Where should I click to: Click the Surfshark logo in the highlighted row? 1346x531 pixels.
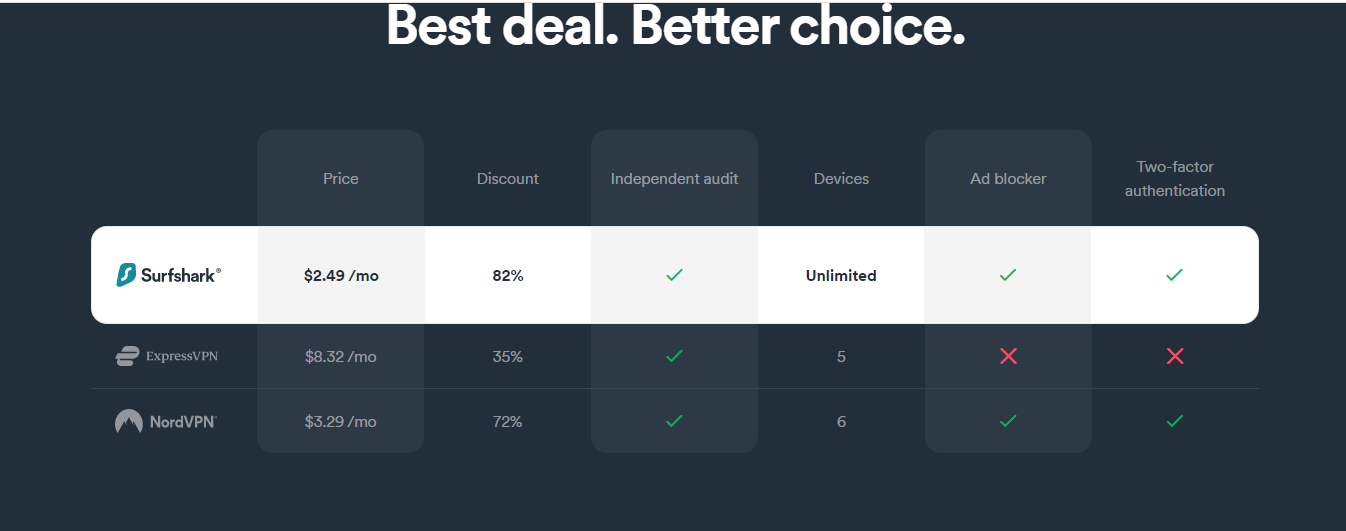pos(168,275)
